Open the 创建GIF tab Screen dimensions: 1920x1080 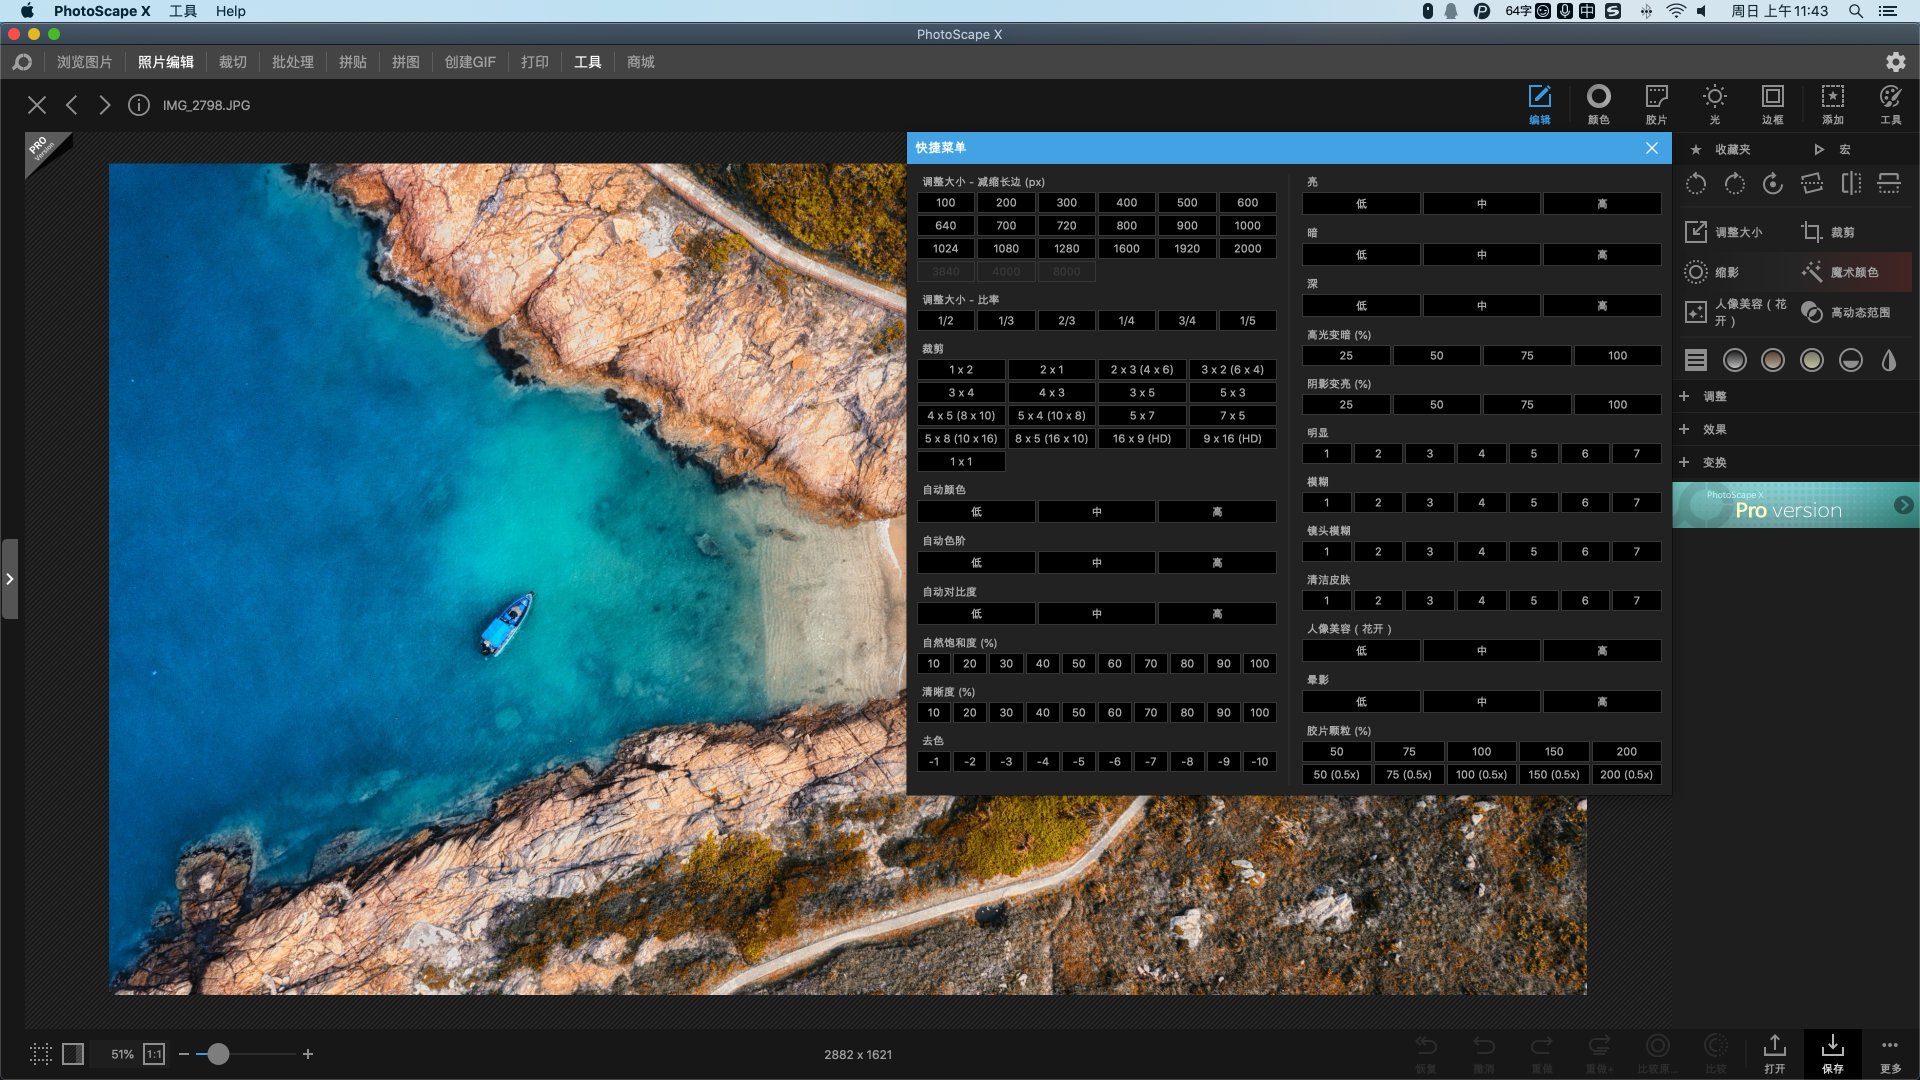tap(470, 62)
